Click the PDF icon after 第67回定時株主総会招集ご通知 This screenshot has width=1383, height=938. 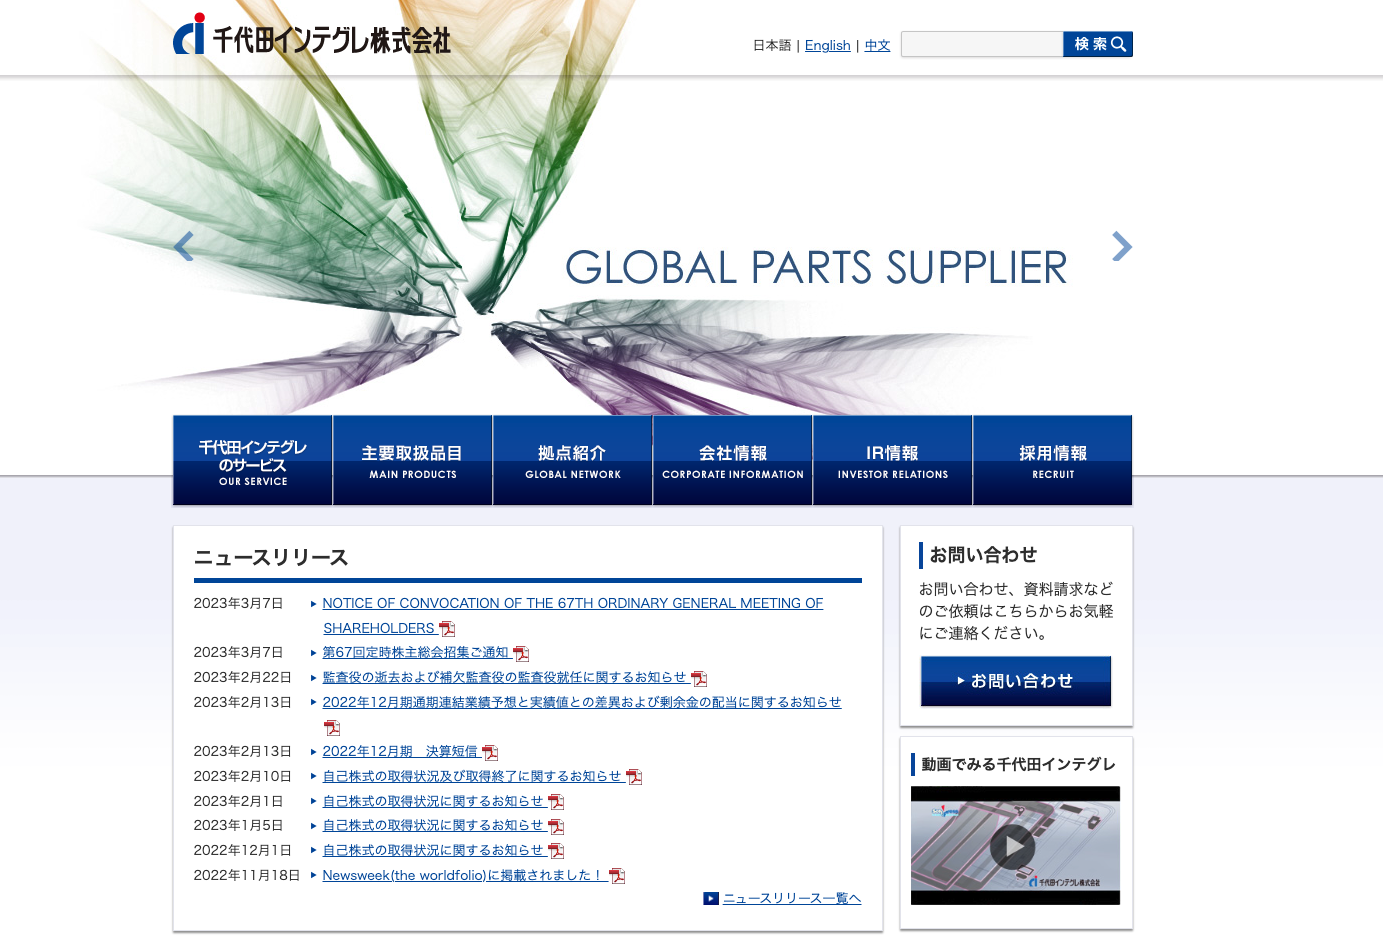tap(521, 653)
